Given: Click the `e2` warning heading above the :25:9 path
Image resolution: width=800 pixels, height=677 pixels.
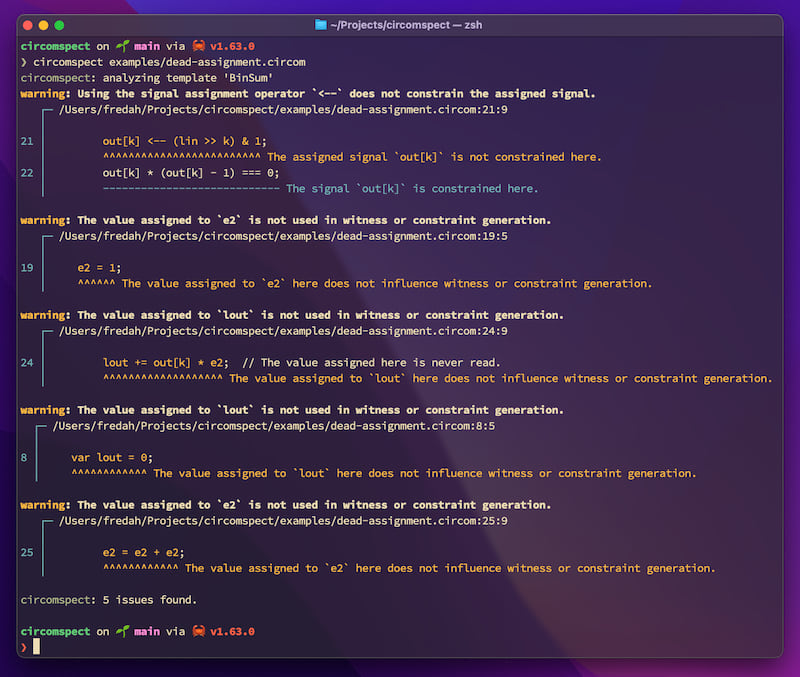Looking at the screenshot, I should [x=286, y=505].
